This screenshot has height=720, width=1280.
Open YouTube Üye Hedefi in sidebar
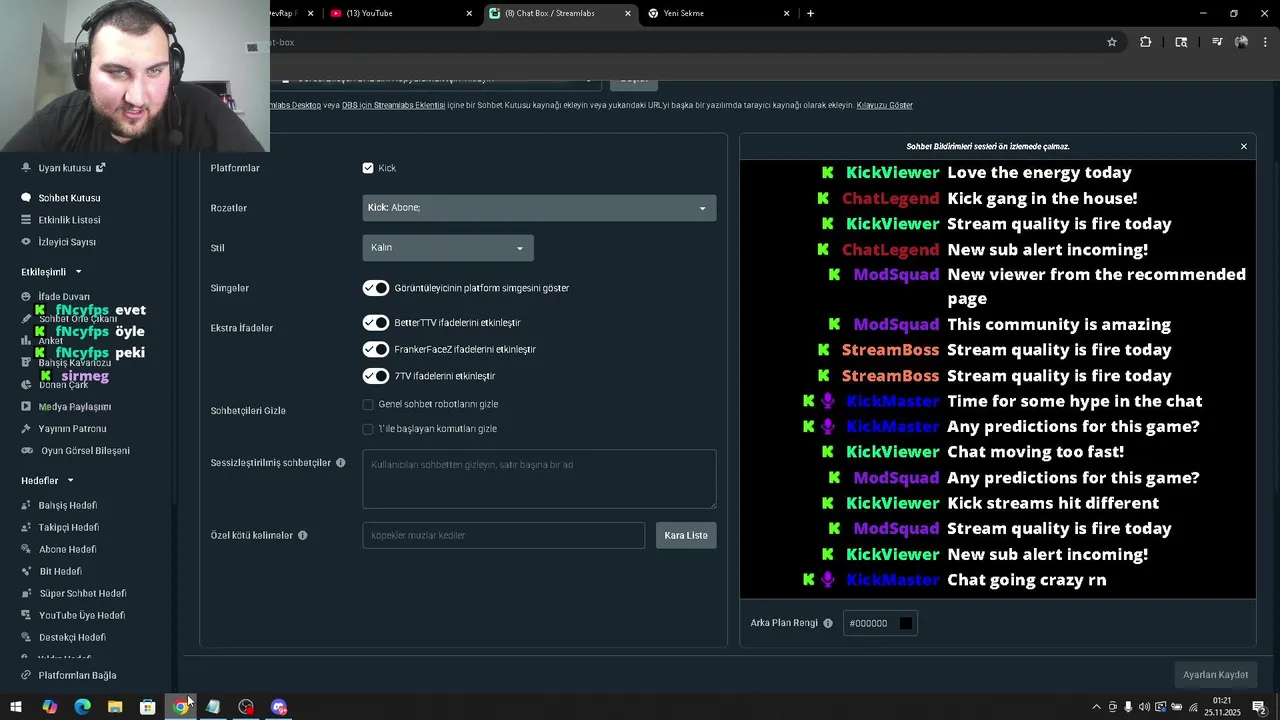point(81,615)
